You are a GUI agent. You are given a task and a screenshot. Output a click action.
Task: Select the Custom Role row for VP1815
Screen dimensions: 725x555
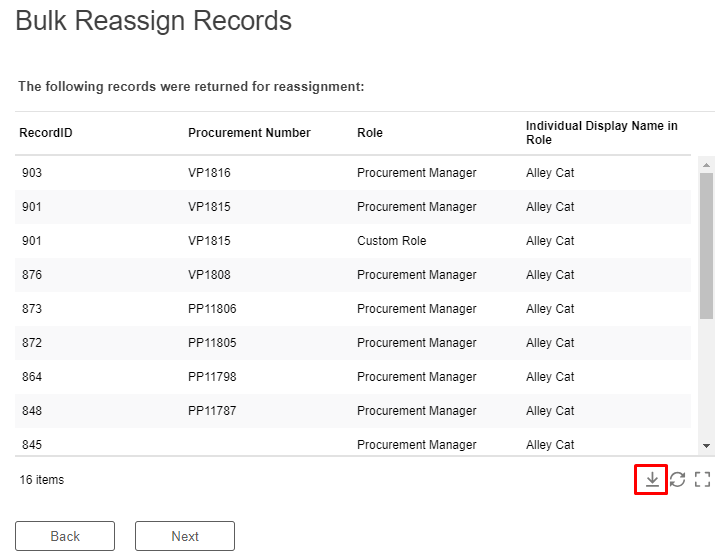tap(353, 240)
